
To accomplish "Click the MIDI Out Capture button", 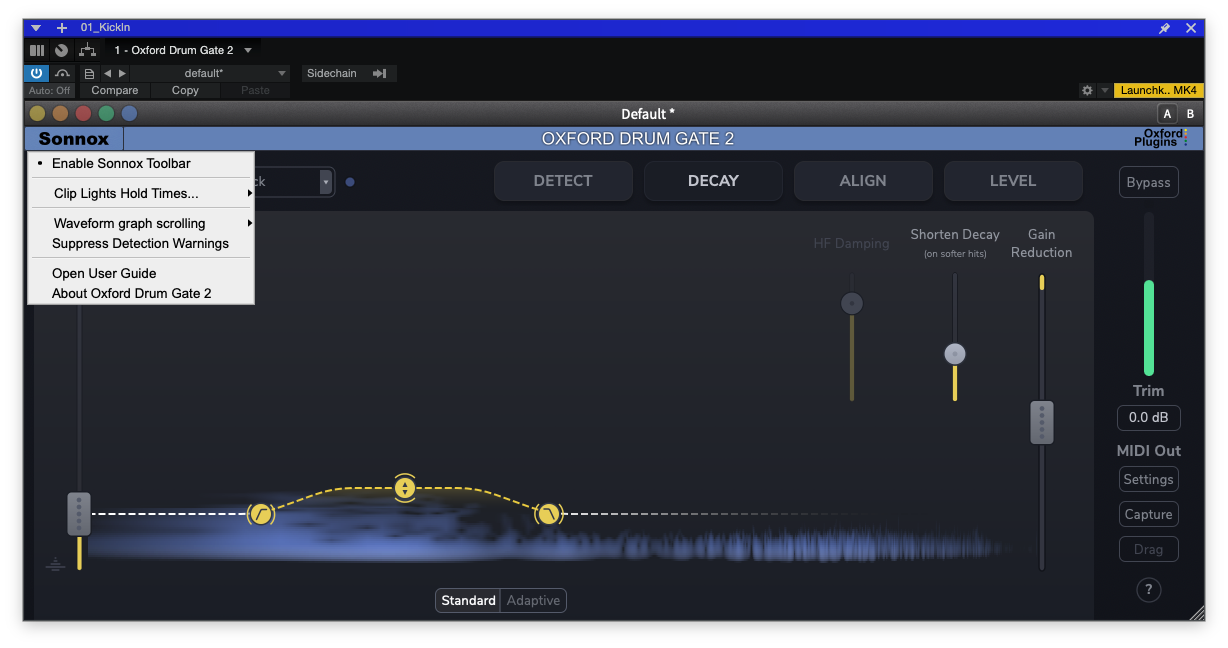I will 1148,514.
